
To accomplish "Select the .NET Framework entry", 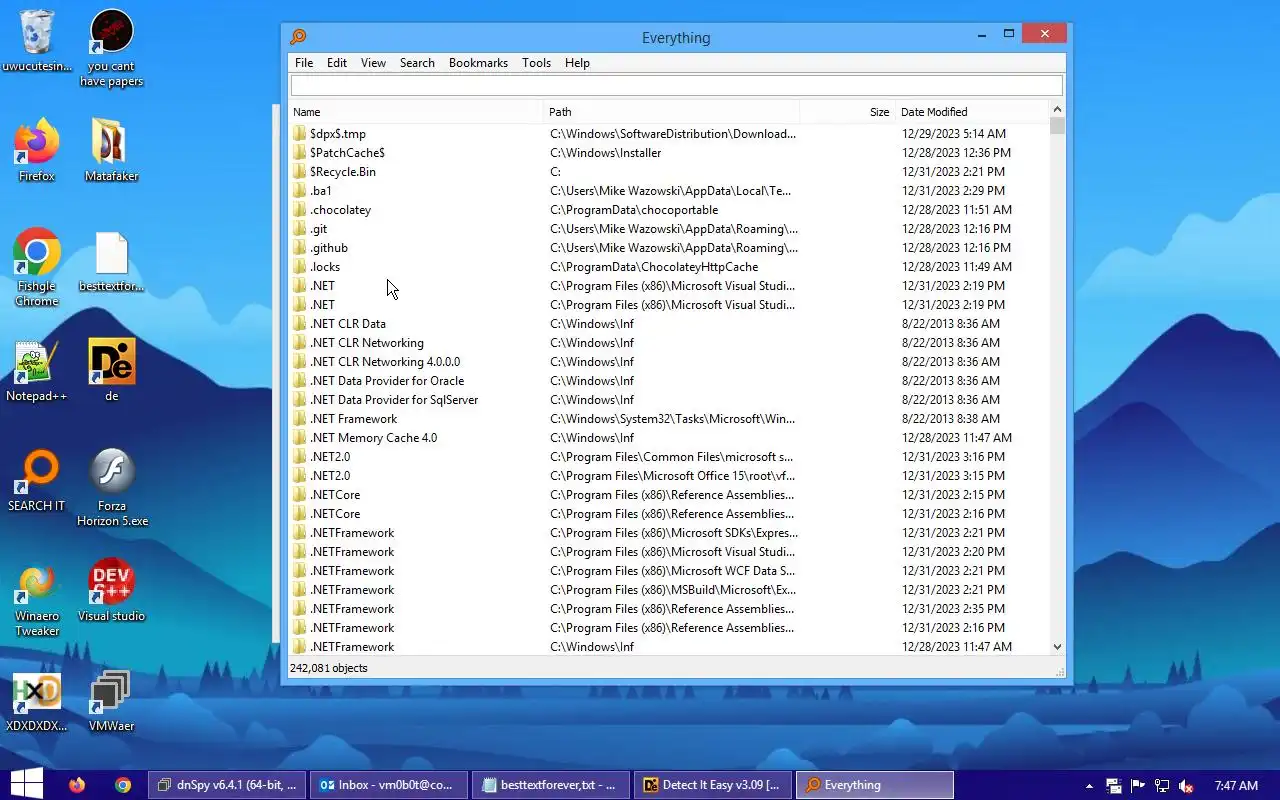I will (x=354, y=419).
